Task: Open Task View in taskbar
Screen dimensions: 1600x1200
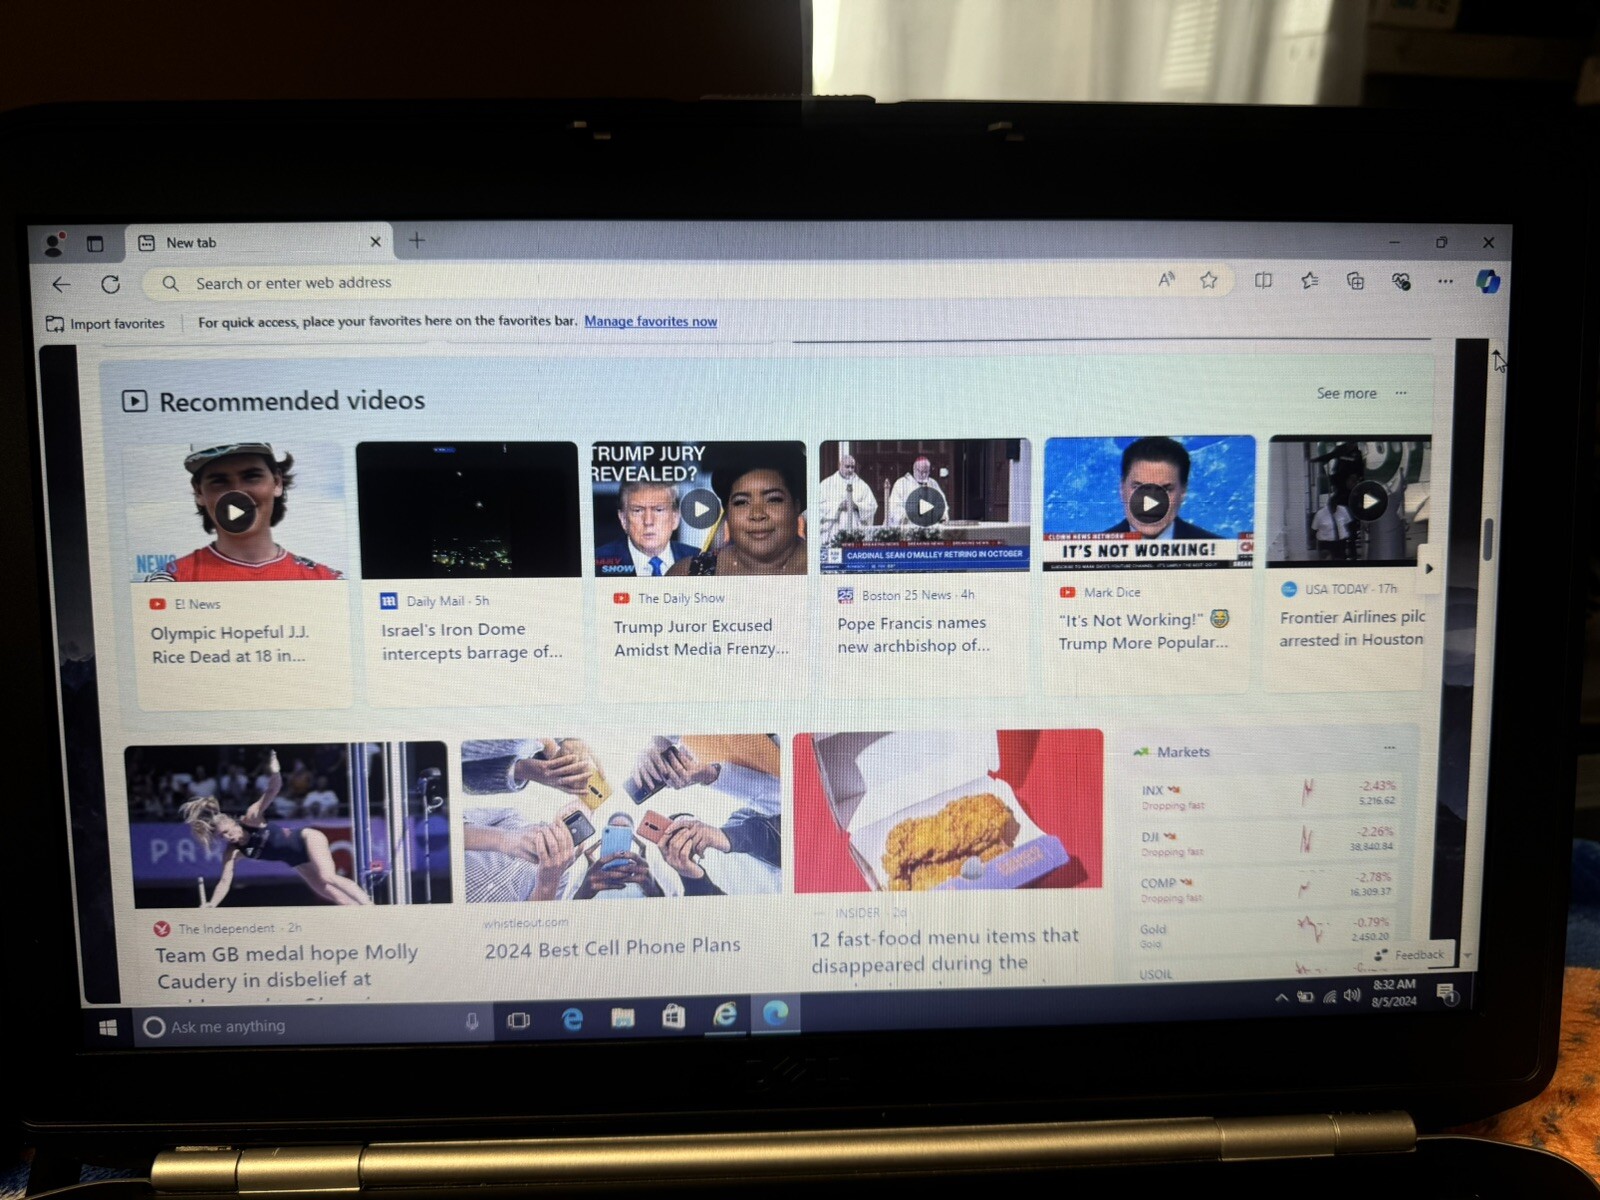Action: [518, 1021]
